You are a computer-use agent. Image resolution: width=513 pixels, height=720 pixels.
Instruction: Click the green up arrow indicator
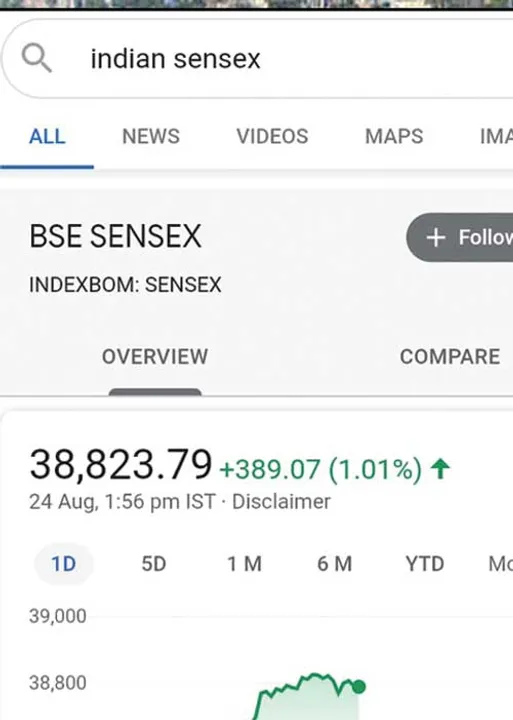[440, 469]
